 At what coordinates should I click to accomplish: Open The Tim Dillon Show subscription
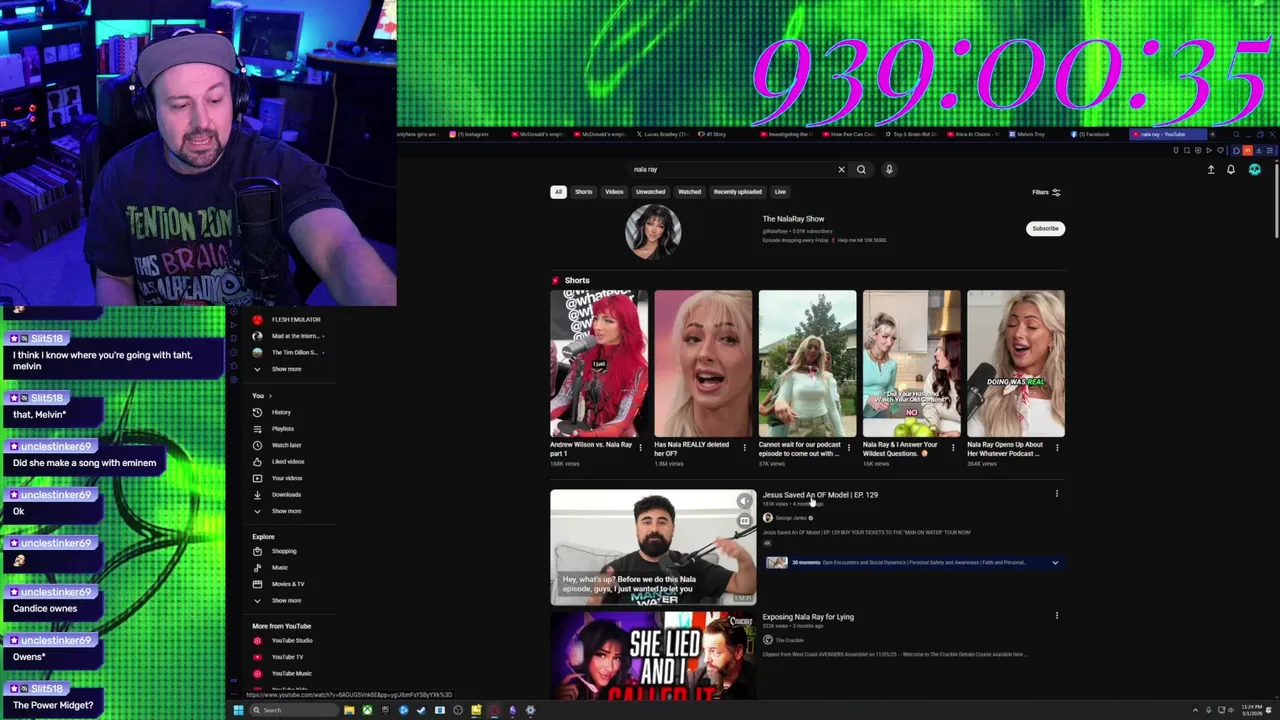tap(294, 352)
